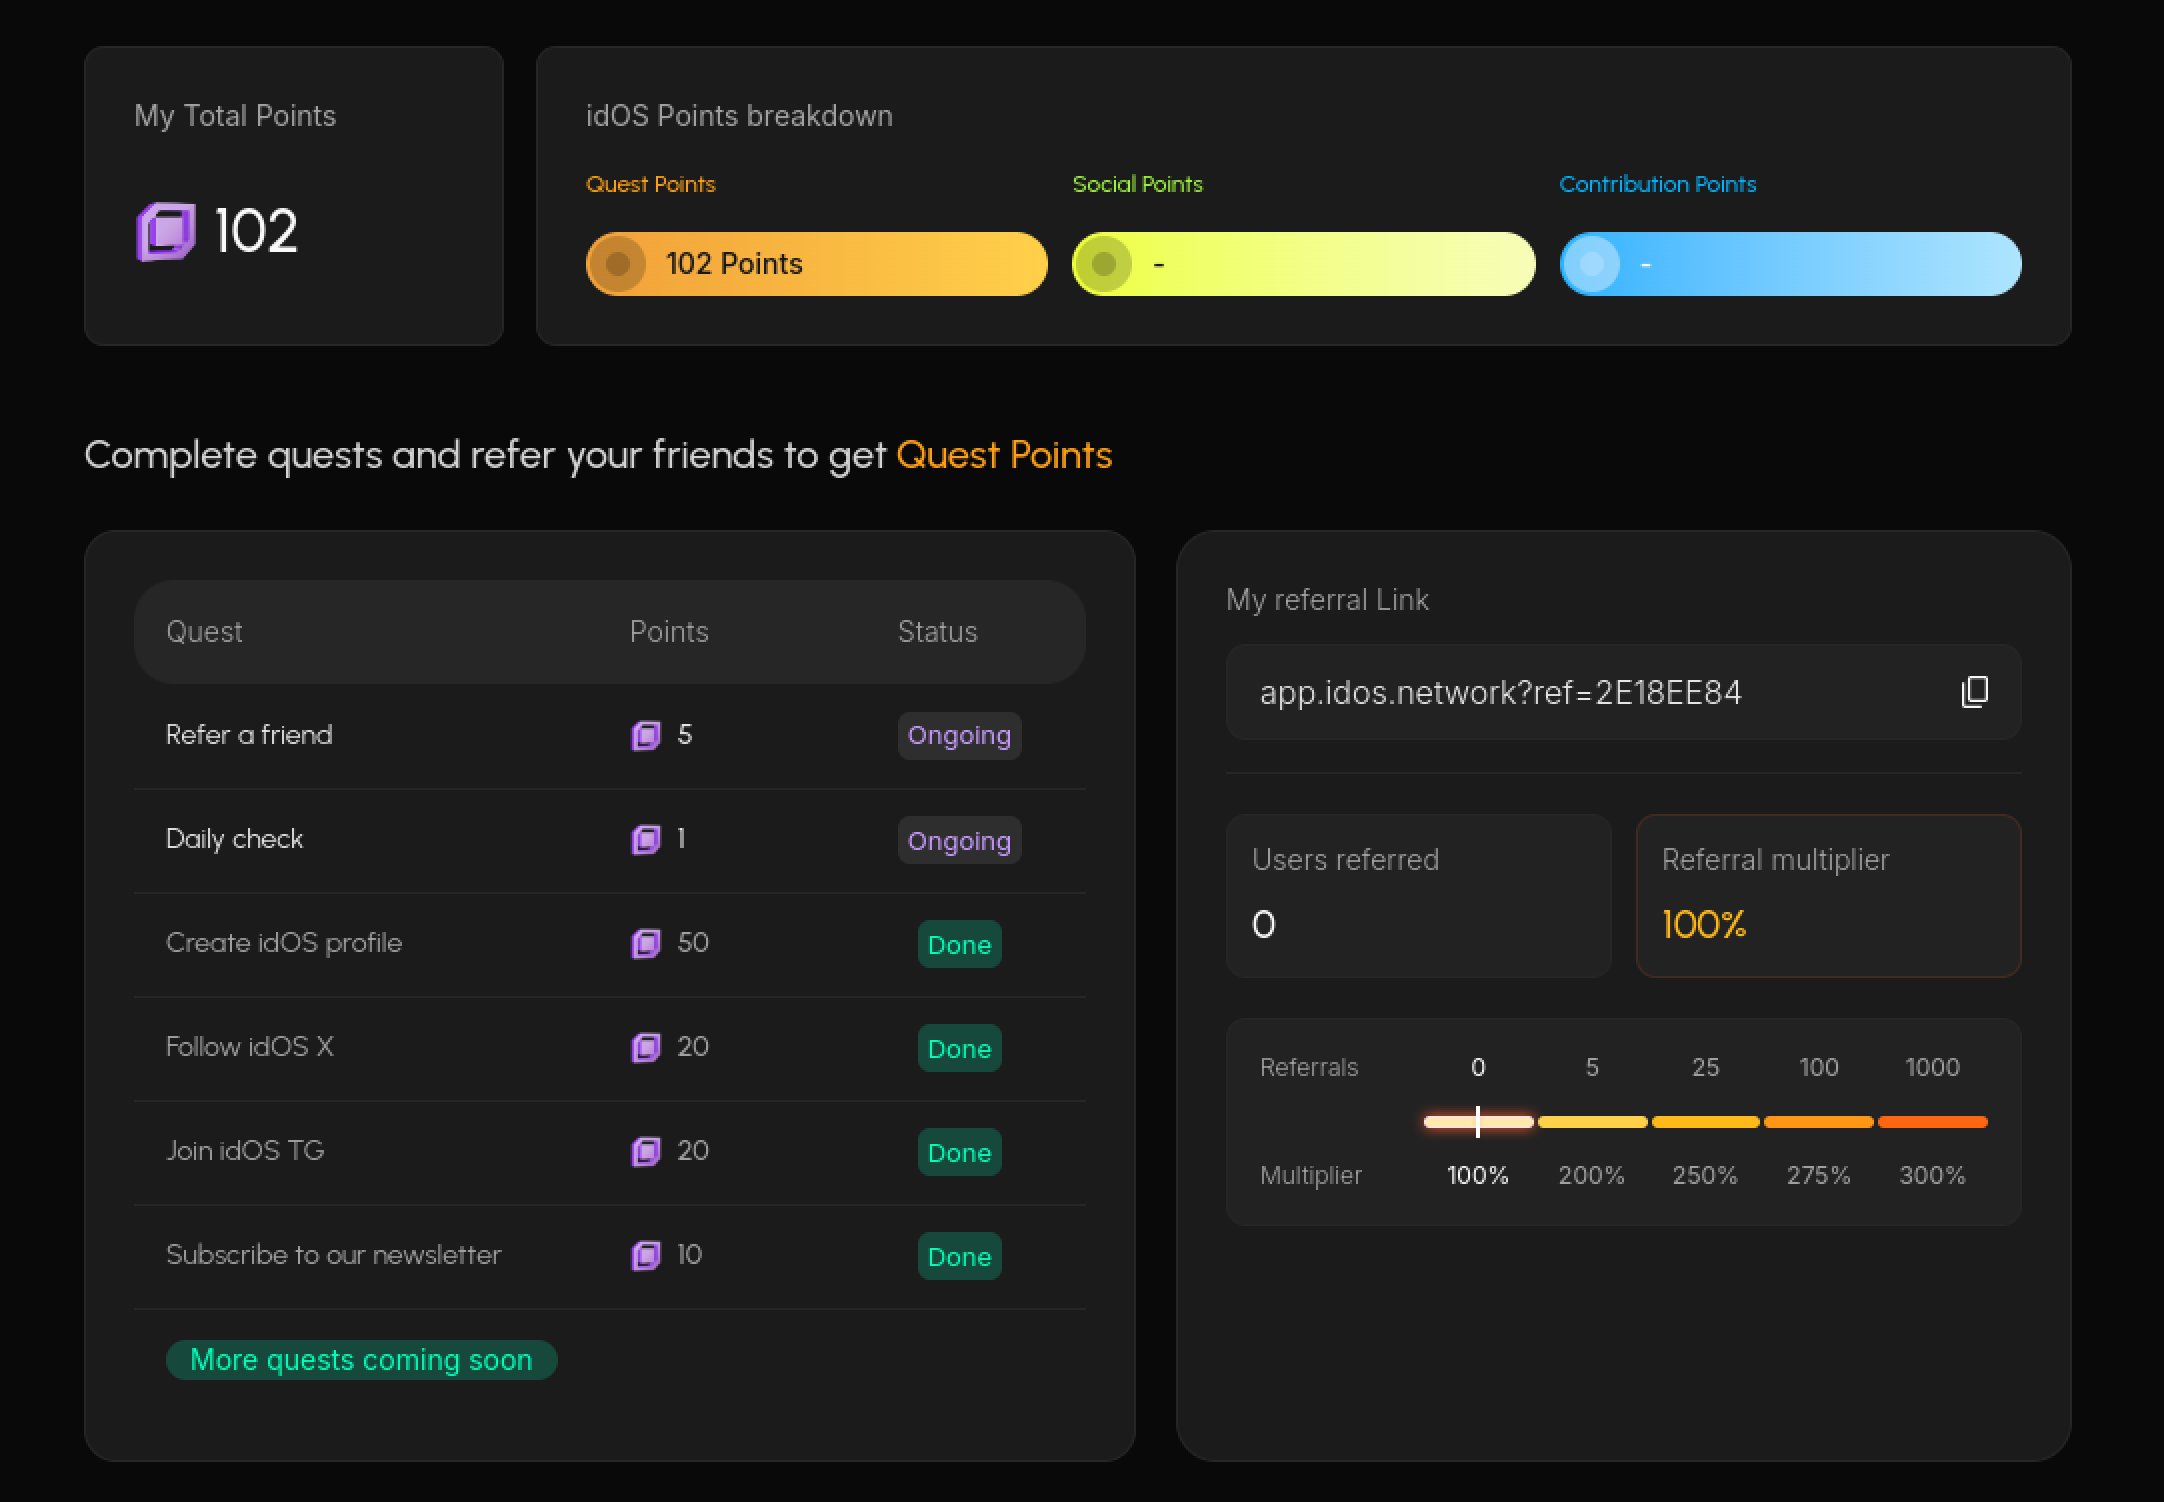This screenshot has height=1502, width=2164.
Task: Click the purple points icon next to total 102
Action: point(166,232)
